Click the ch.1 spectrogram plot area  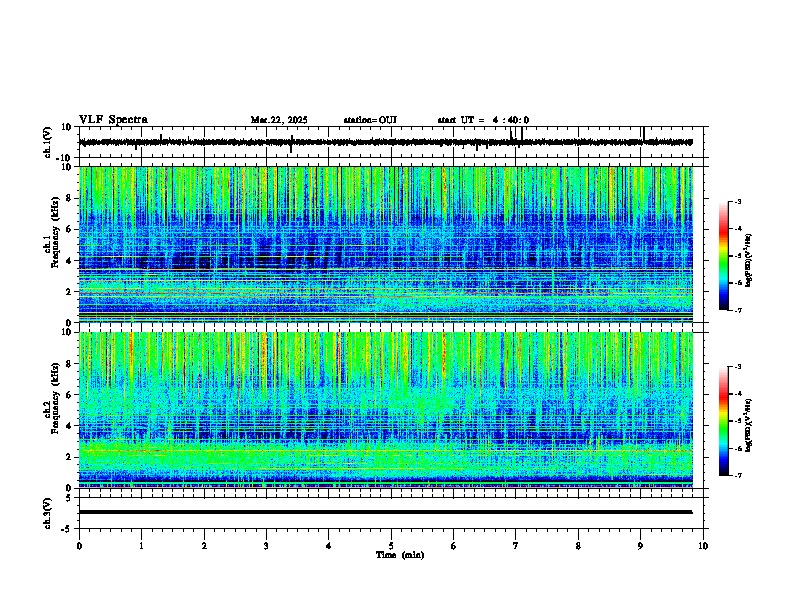(x=385, y=244)
